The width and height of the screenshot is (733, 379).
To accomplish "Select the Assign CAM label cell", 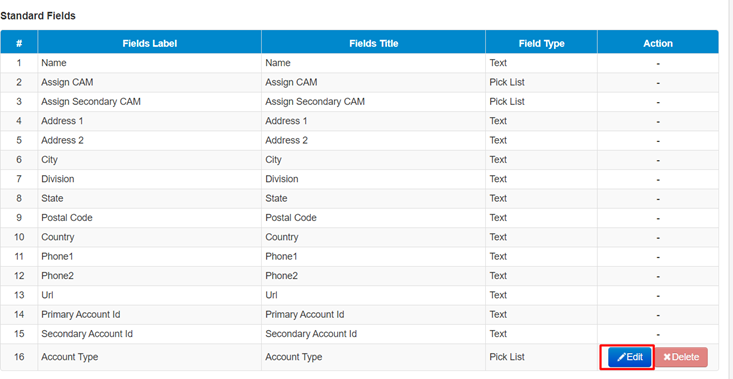I will tap(150, 82).
